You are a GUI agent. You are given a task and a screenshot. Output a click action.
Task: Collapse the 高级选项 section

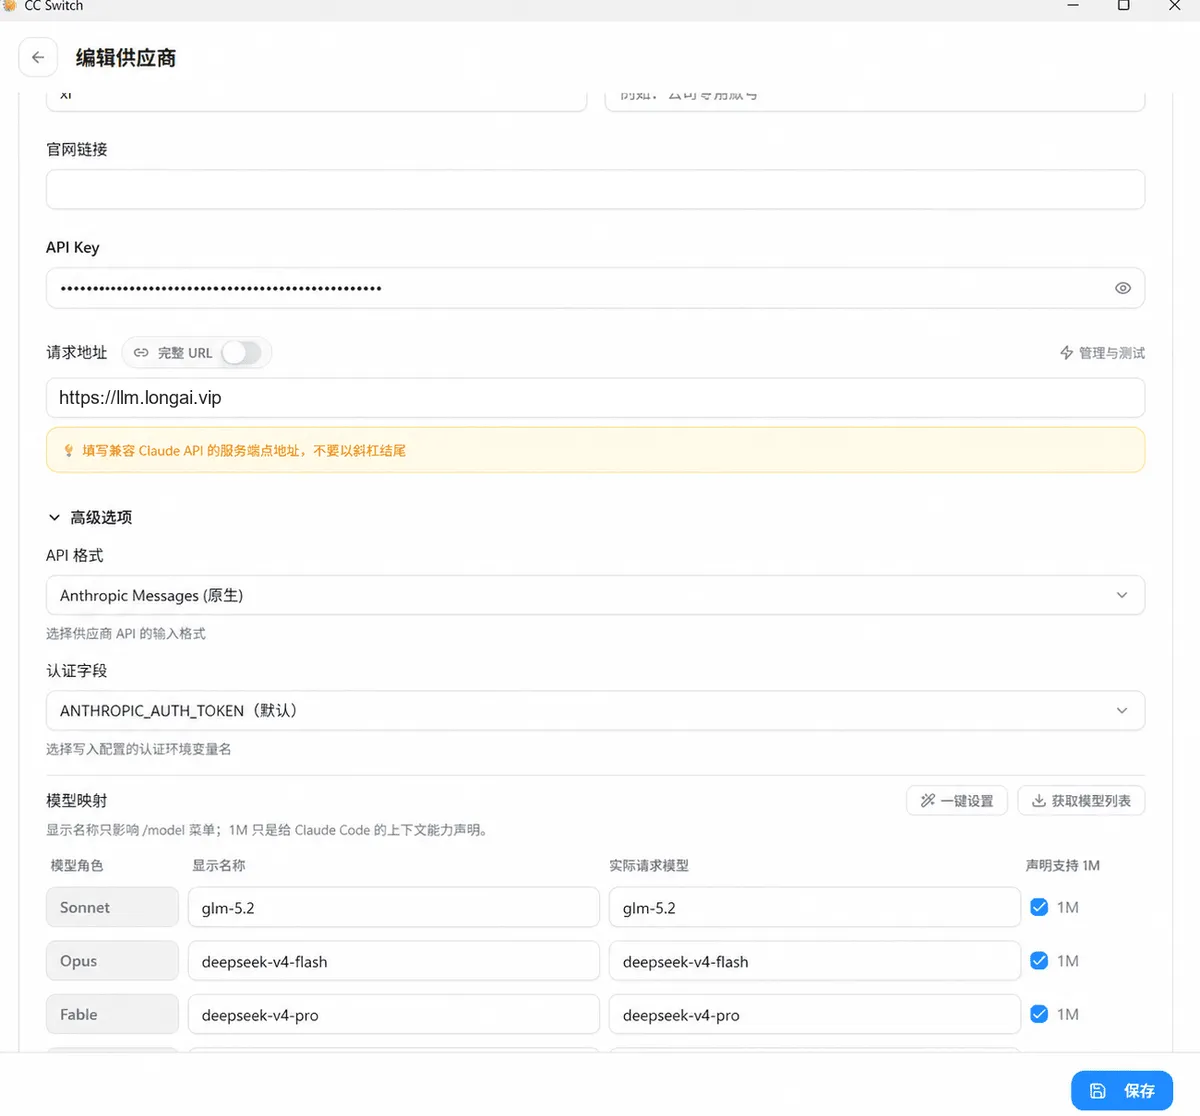point(90,517)
